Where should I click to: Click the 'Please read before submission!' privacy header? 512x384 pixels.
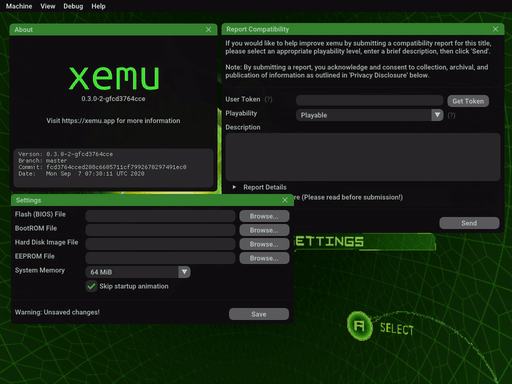click(348, 197)
